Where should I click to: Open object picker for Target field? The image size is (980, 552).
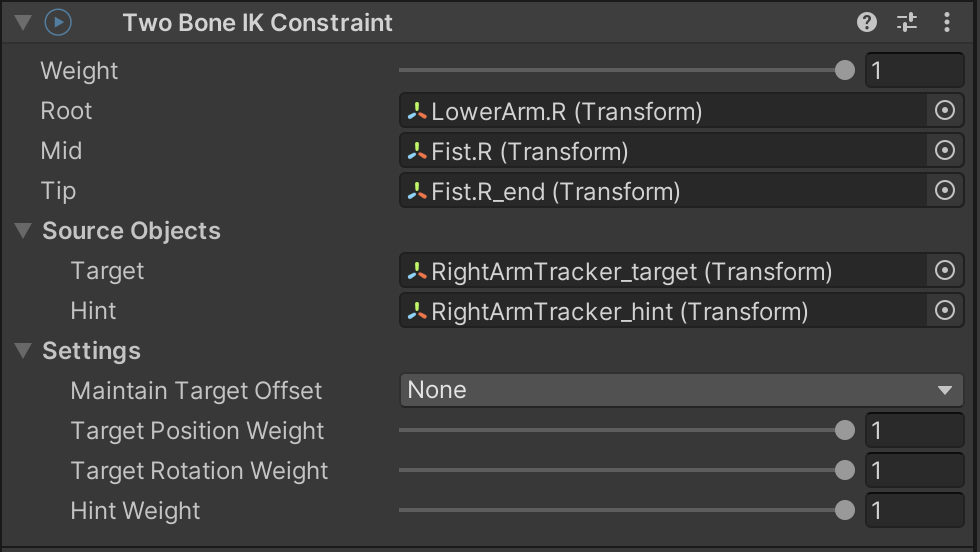[x=944, y=271]
